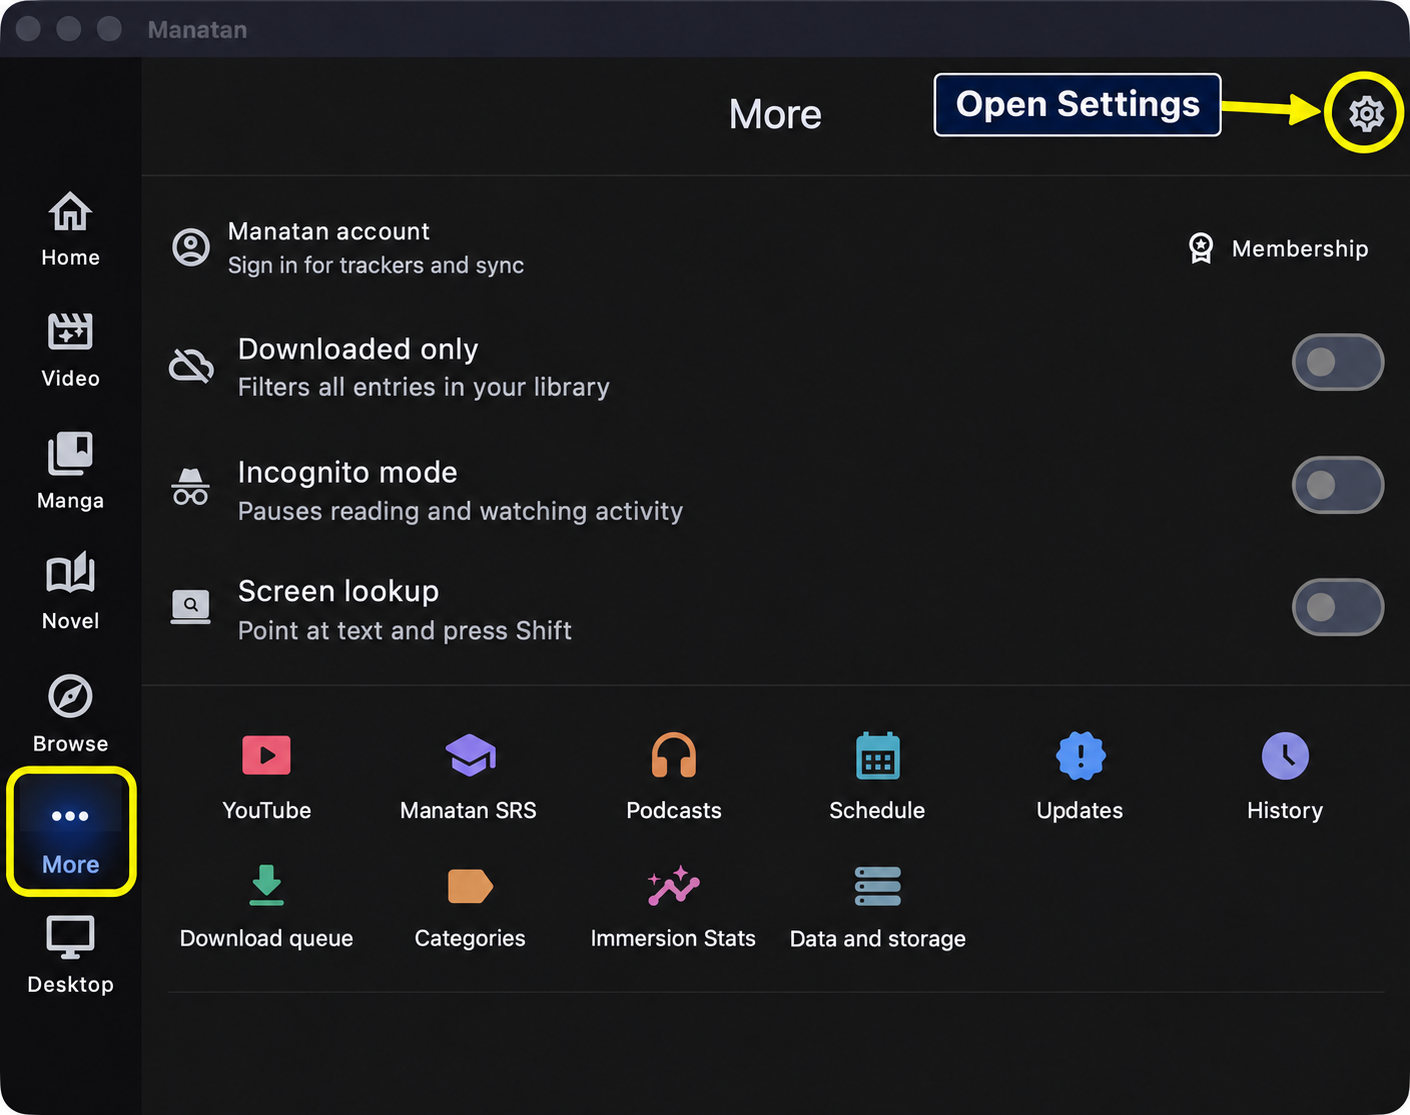The height and width of the screenshot is (1115, 1410).
Task: Toggle the Downloaded only switch
Action: coord(1337,362)
